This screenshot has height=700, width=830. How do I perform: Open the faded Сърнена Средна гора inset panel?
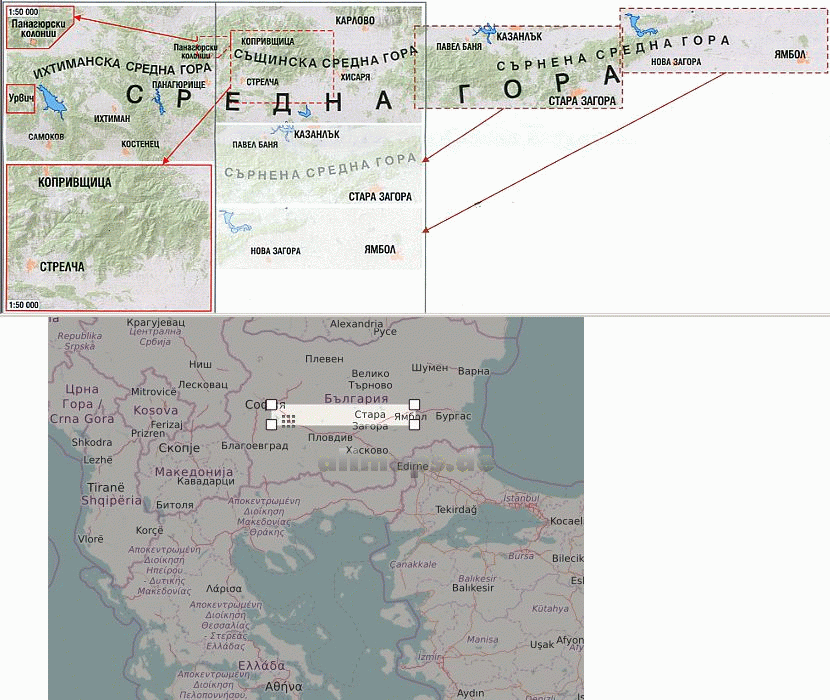point(321,166)
